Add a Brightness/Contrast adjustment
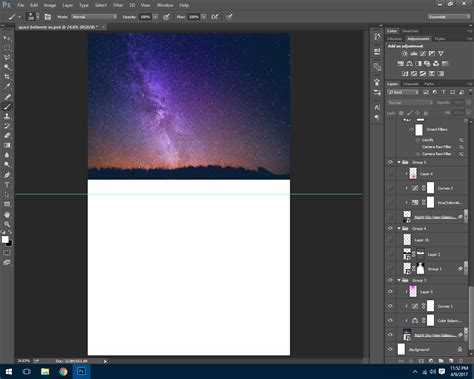474x379 pixels. pyautogui.click(x=405, y=54)
